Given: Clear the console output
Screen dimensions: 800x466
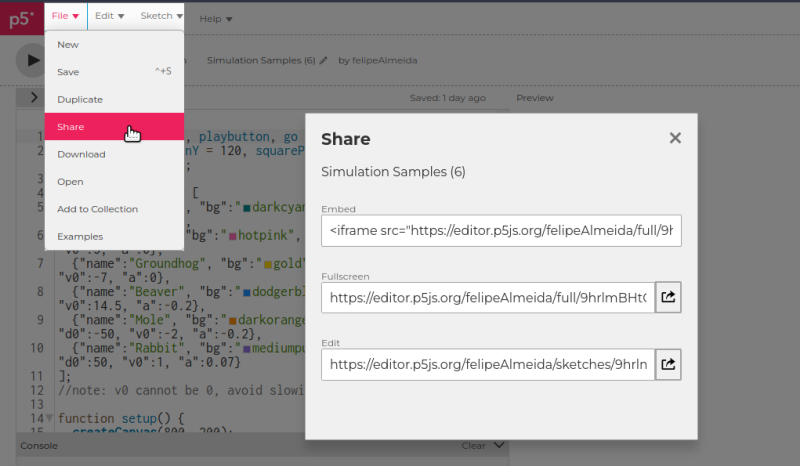Looking at the screenshot, I should coord(473,446).
